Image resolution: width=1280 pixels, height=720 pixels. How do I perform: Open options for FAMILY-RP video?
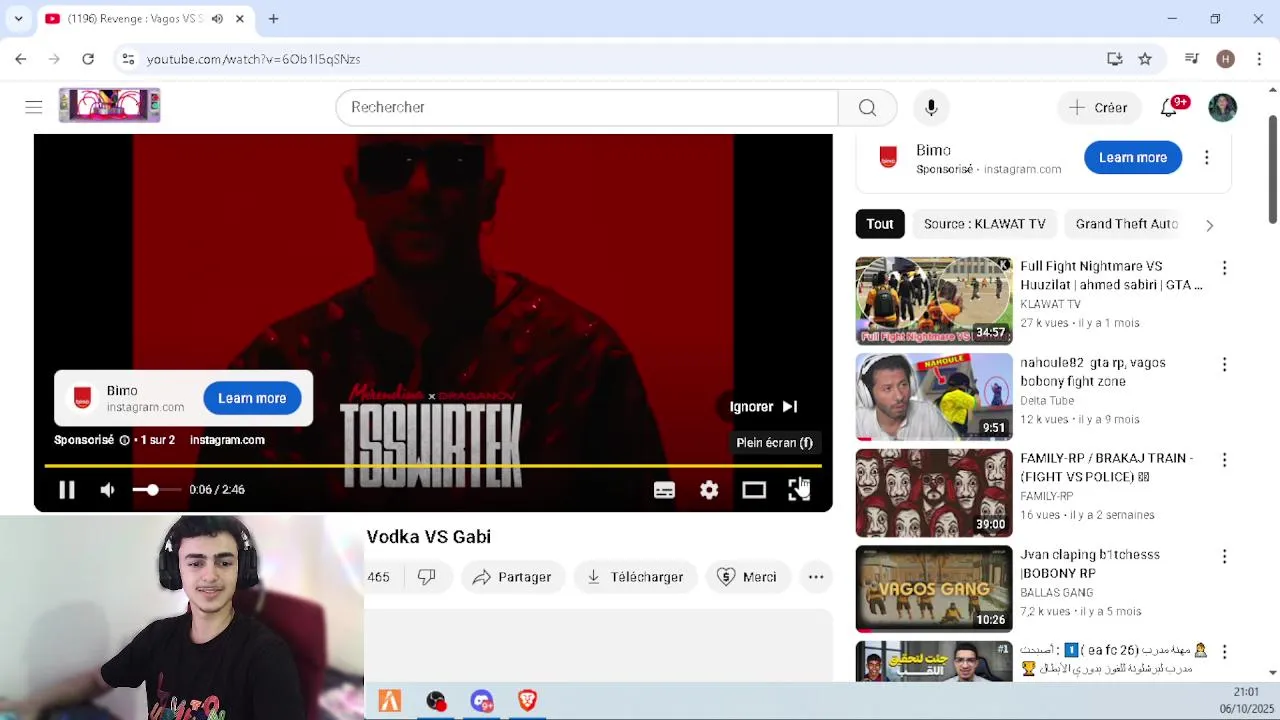(x=1224, y=460)
